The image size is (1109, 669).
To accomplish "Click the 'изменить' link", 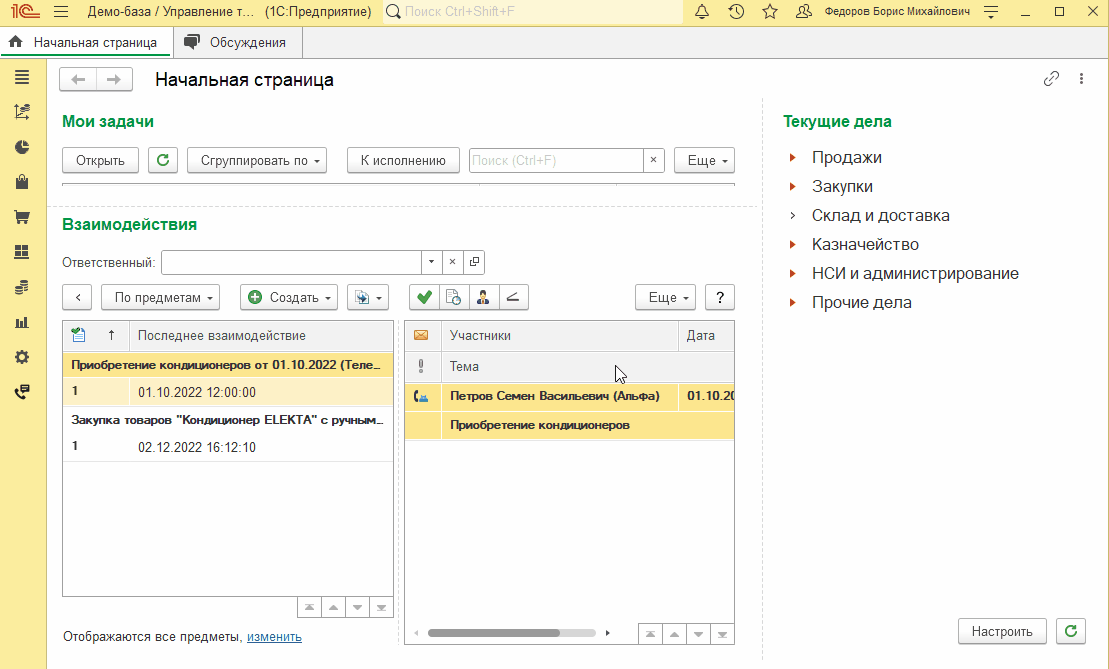I will point(274,637).
